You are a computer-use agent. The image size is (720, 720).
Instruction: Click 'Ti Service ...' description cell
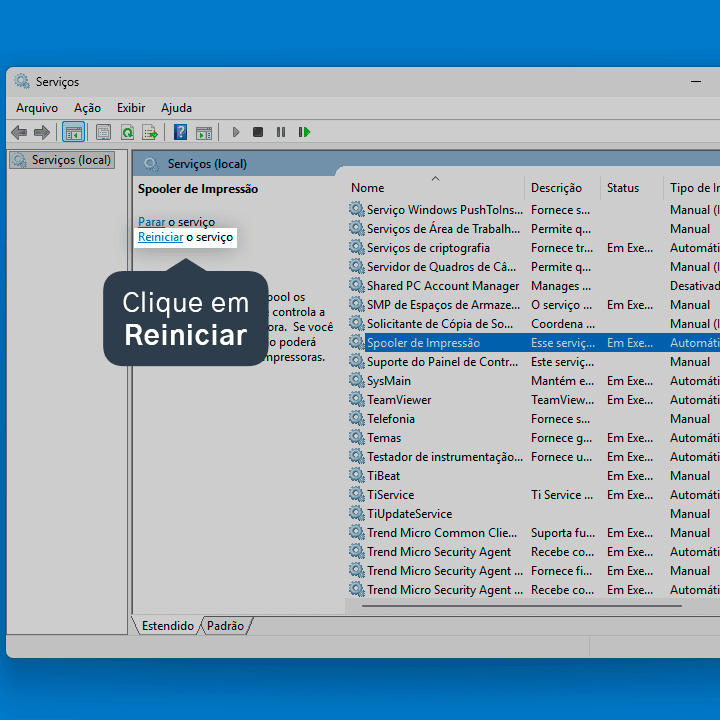coord(562,495)
